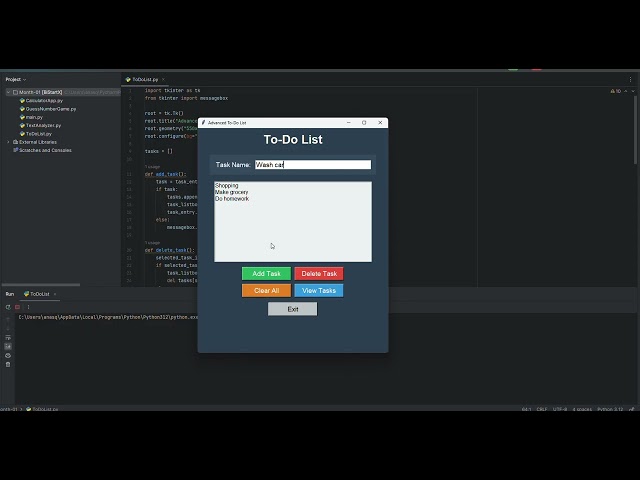Click the Exit button in To-Do window
640x480 pixels.
tap(292, 309)
